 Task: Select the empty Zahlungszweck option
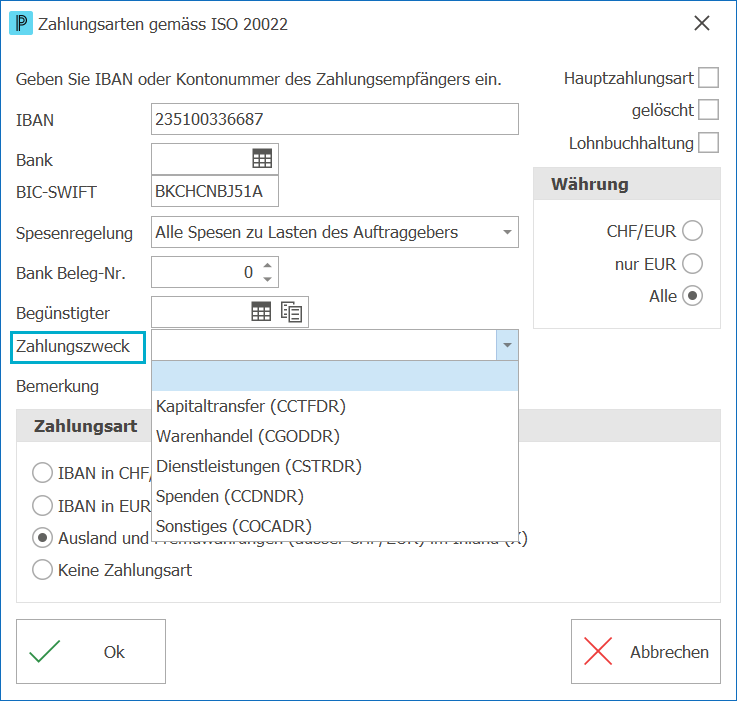[335, 376]
